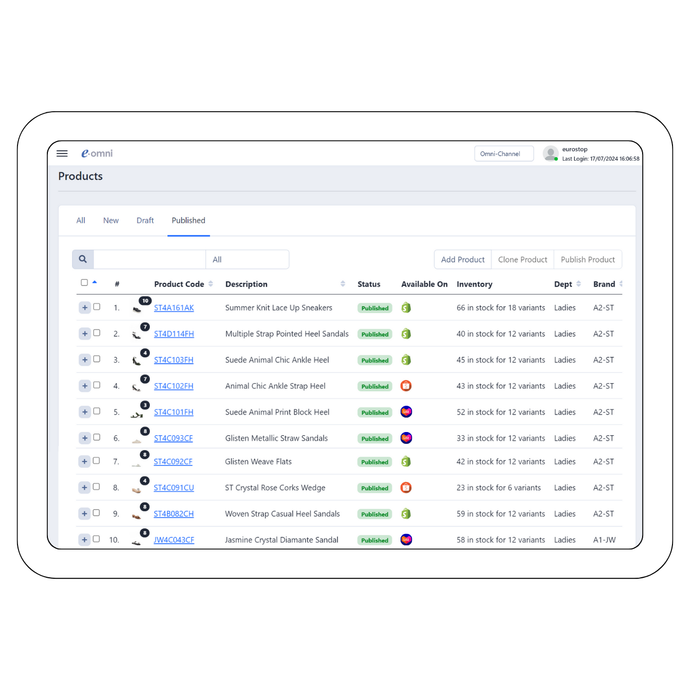Open the hamburger navigation menu

(x=62, y=154)
